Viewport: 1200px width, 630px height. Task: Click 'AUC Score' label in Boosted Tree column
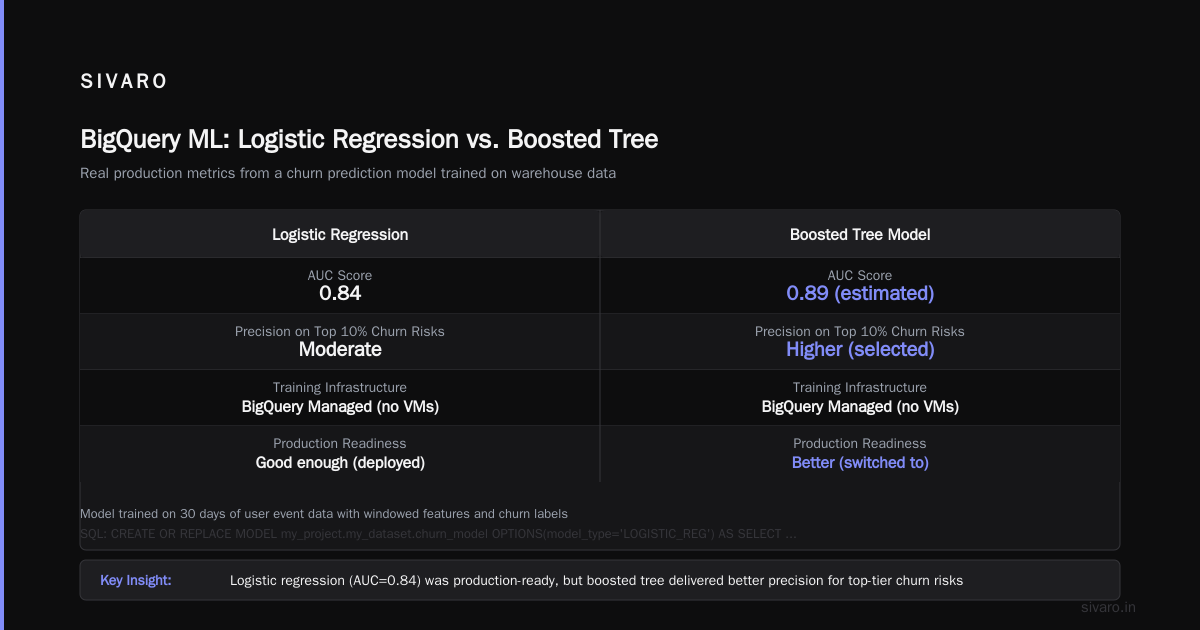(x=860, y=275)
